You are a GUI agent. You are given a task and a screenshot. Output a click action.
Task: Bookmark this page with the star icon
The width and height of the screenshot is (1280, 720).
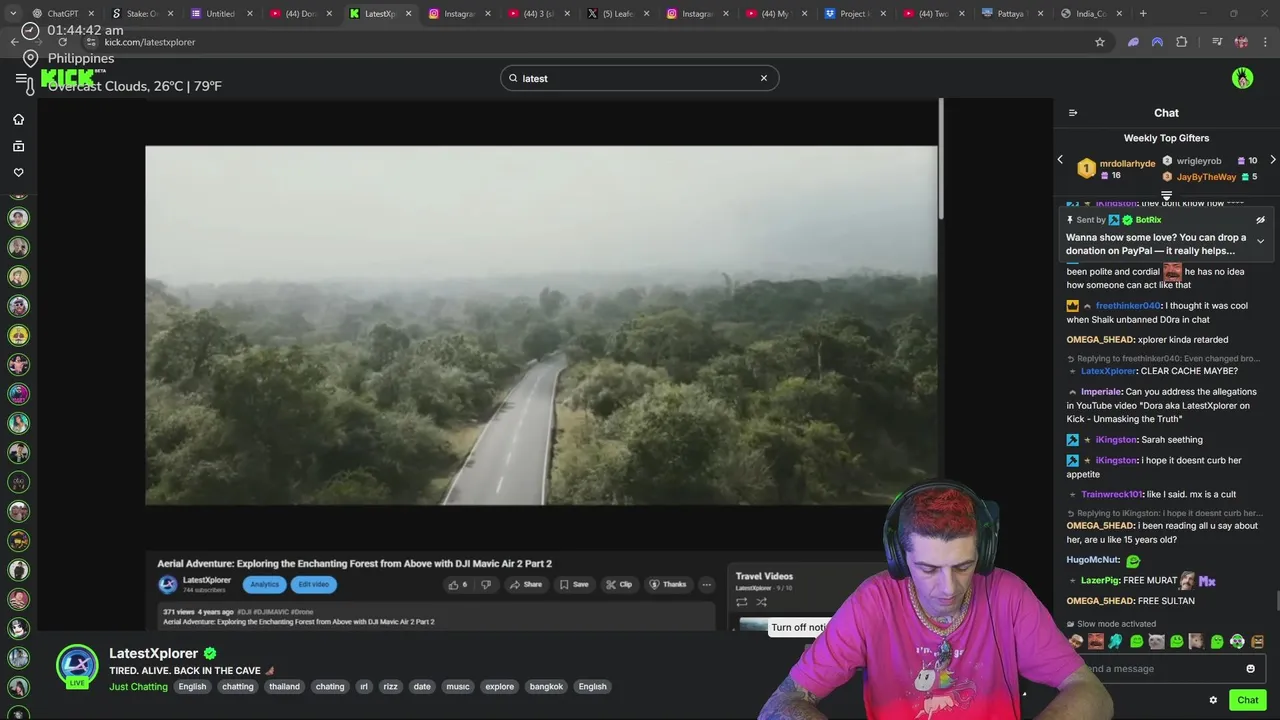point(1100,42)
